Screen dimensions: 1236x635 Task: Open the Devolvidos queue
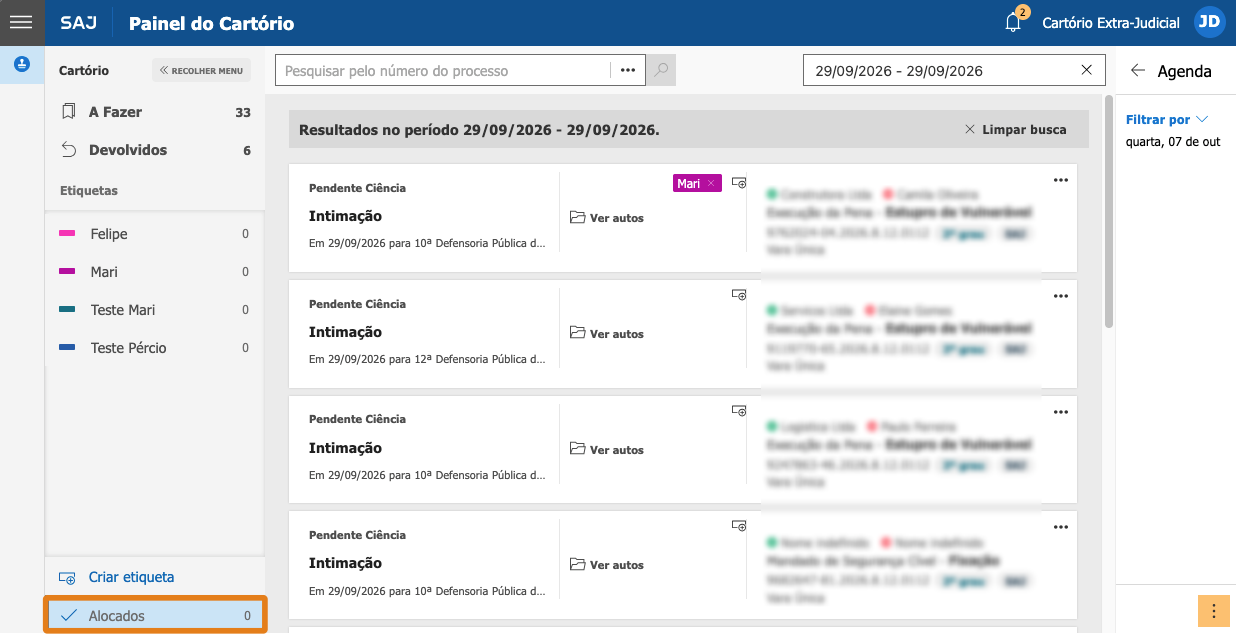(x=155, y=150)
